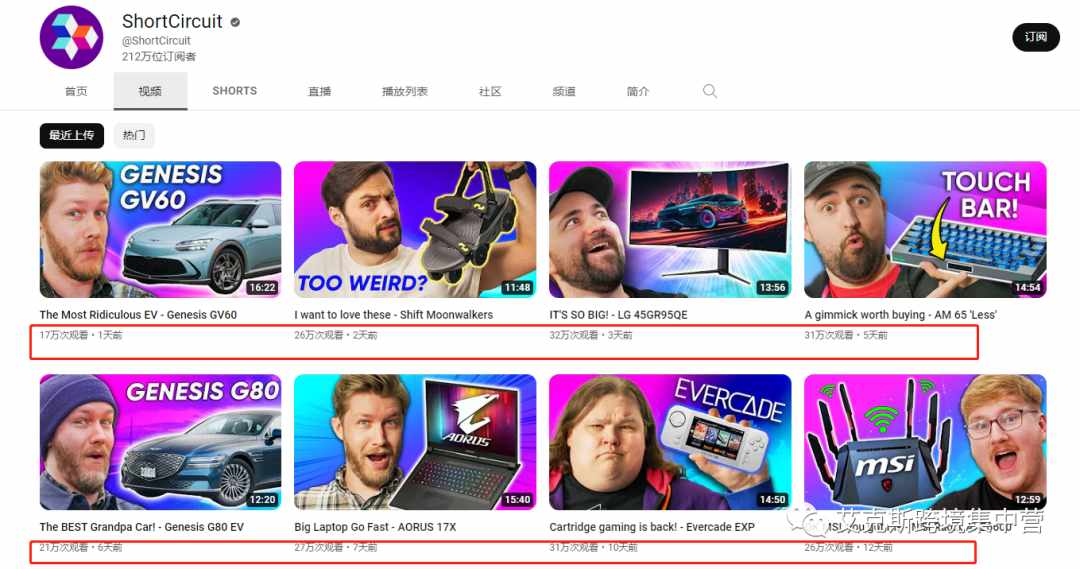Viewport: 1080px width, 569px height.
Task: Switch to the SHORTS tab
Action: pos(234,91)
